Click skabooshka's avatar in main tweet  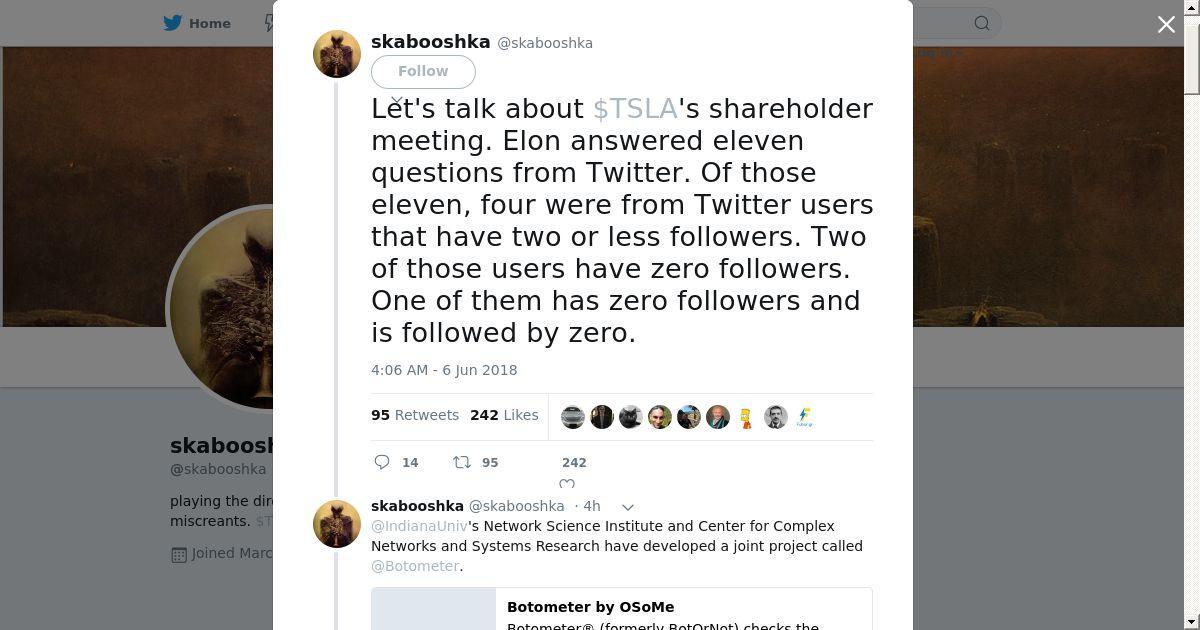tap(337, 54)
